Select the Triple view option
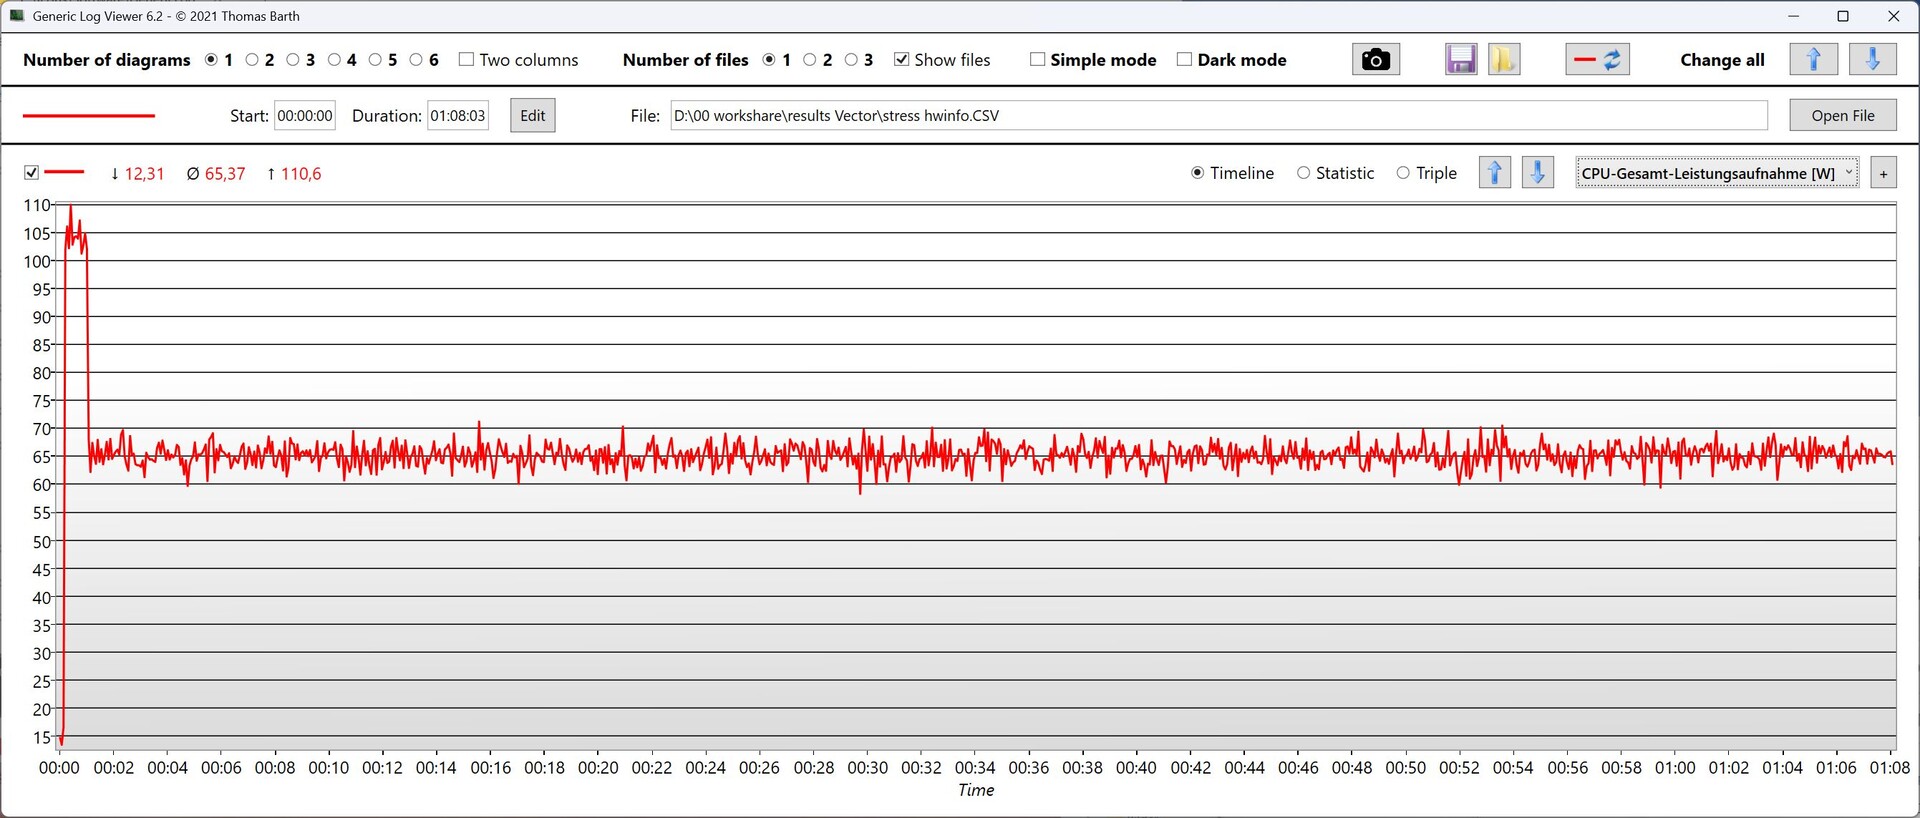1920x818 pixels. coord(1403,173)
